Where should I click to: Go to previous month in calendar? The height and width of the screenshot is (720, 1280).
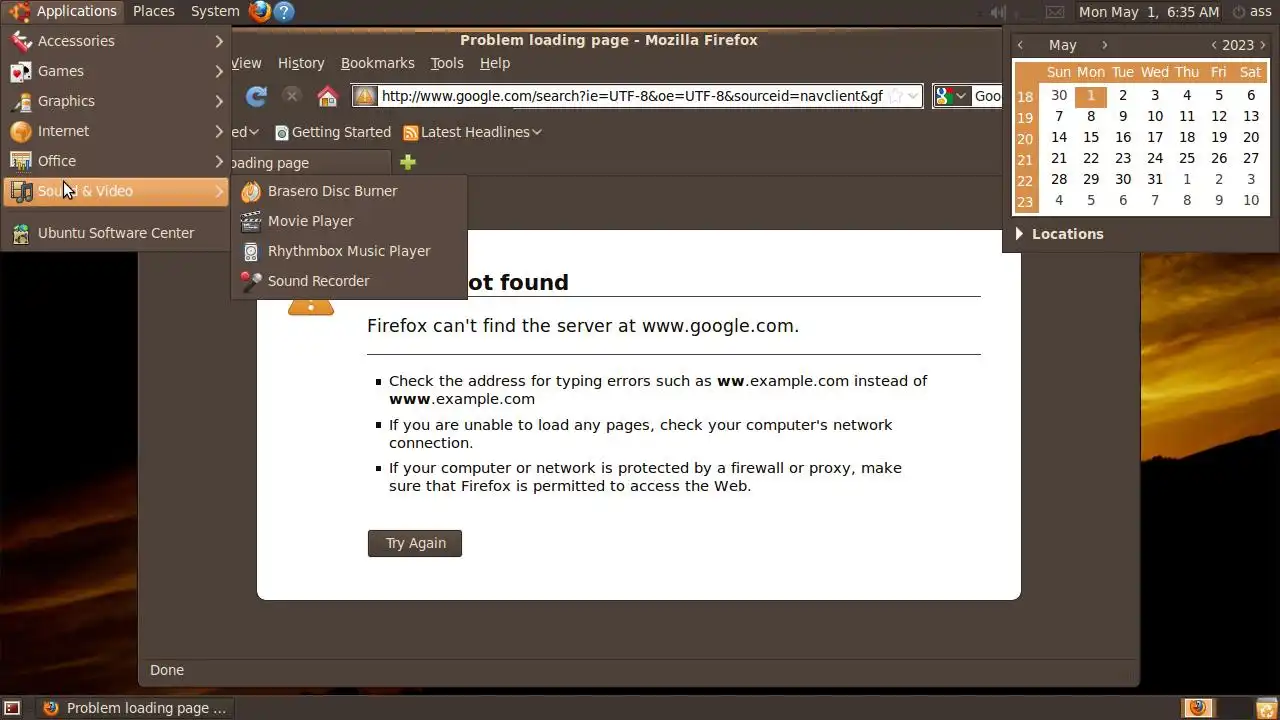pyautogui.click(x=1020, y=45)
